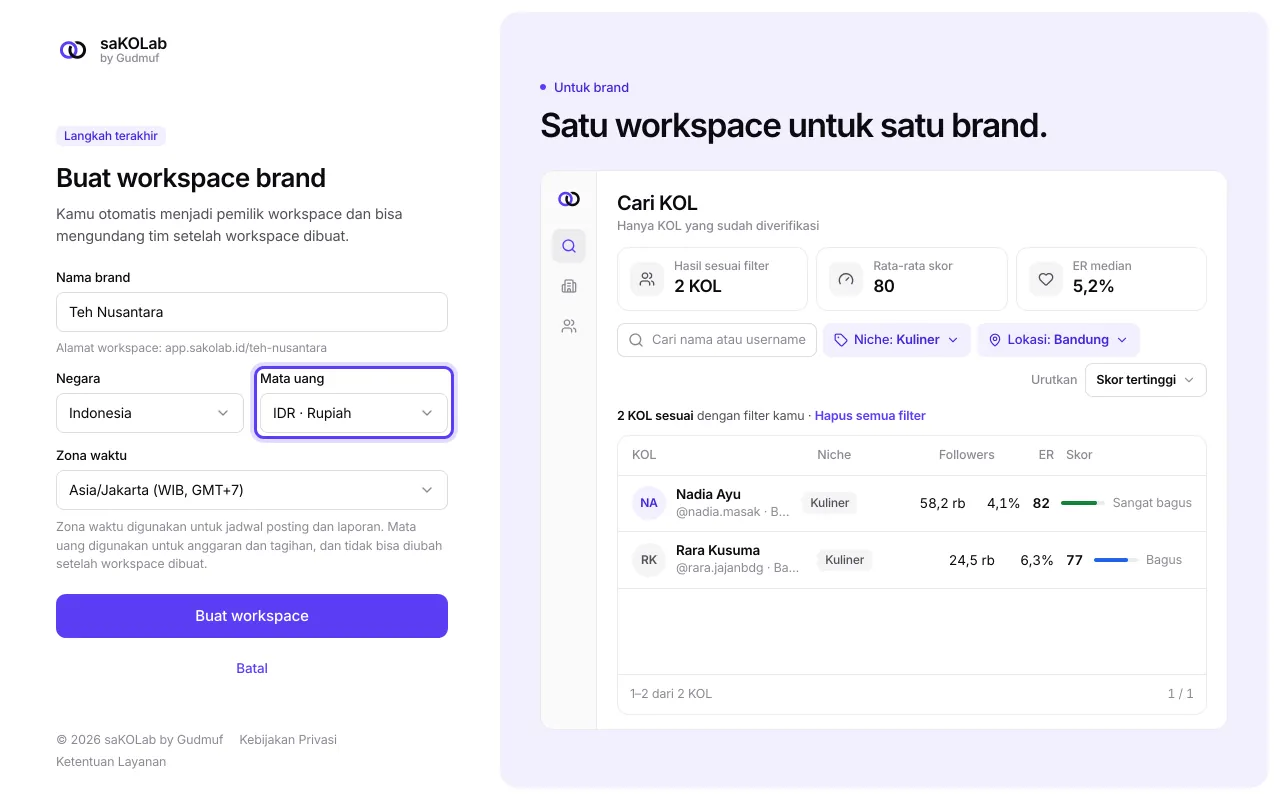Open the Mata uang dropdown showing IDR Rupiah
Image resolution: width=1280 pixels, height=800 pixels.
point(354,413)
